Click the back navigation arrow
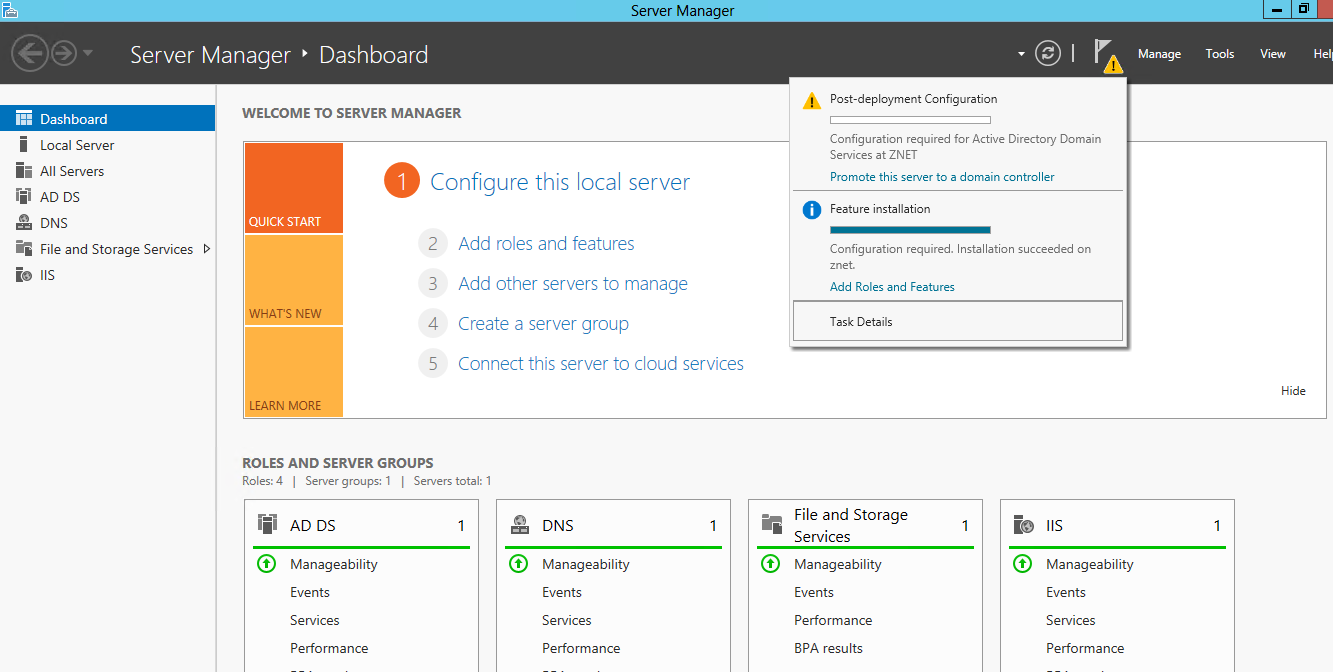The width and height of the screenshot is (1334, 672). point(30,53)
